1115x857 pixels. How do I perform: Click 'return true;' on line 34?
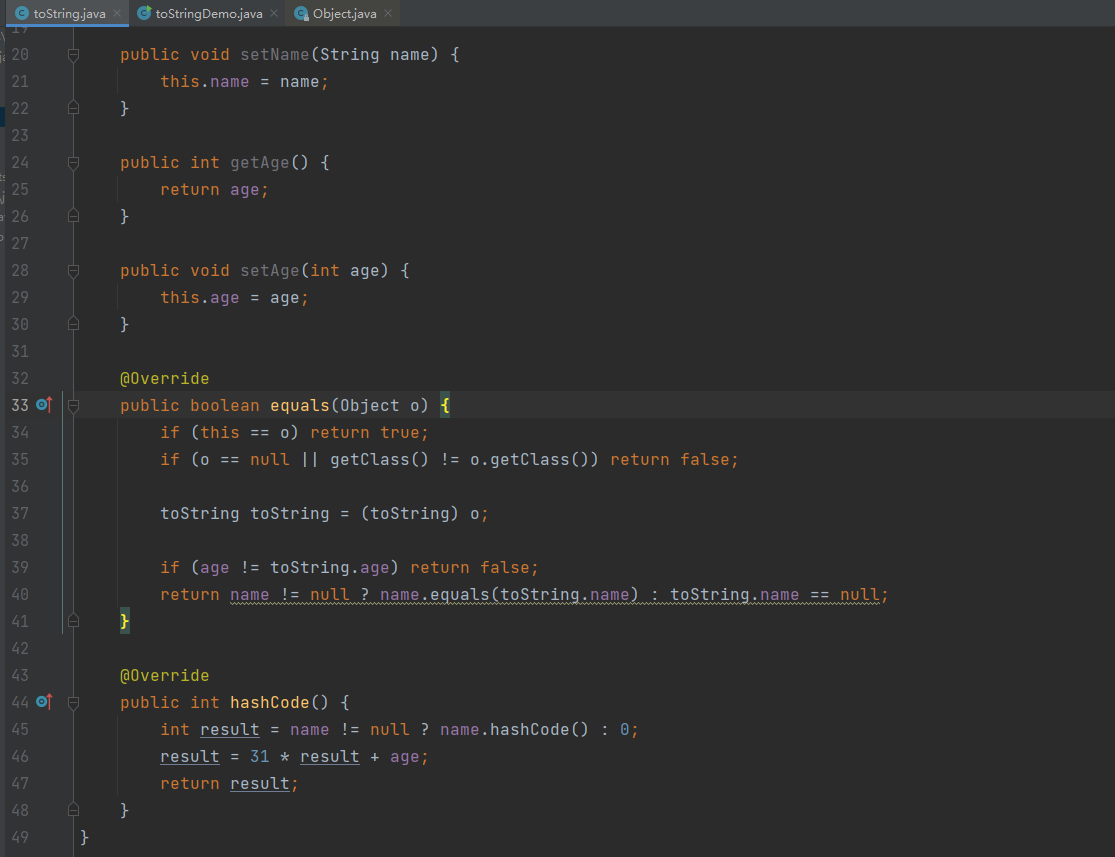pyautogui.click(x=369, y=432)
